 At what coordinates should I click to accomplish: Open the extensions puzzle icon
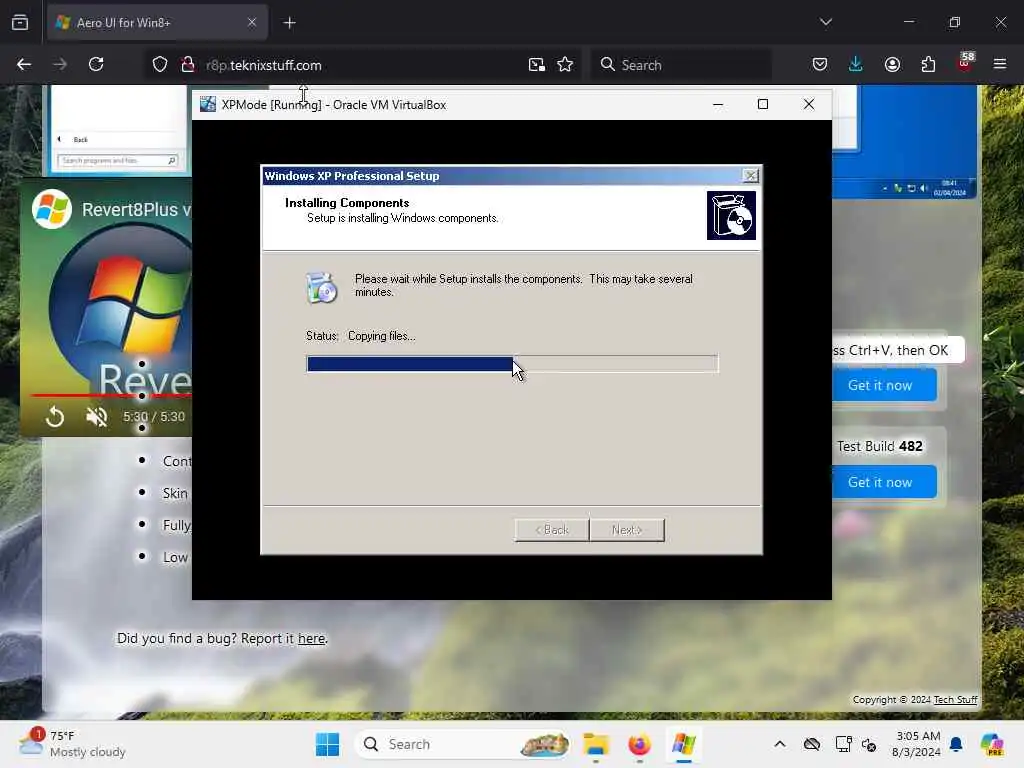[x=928, y=65]
